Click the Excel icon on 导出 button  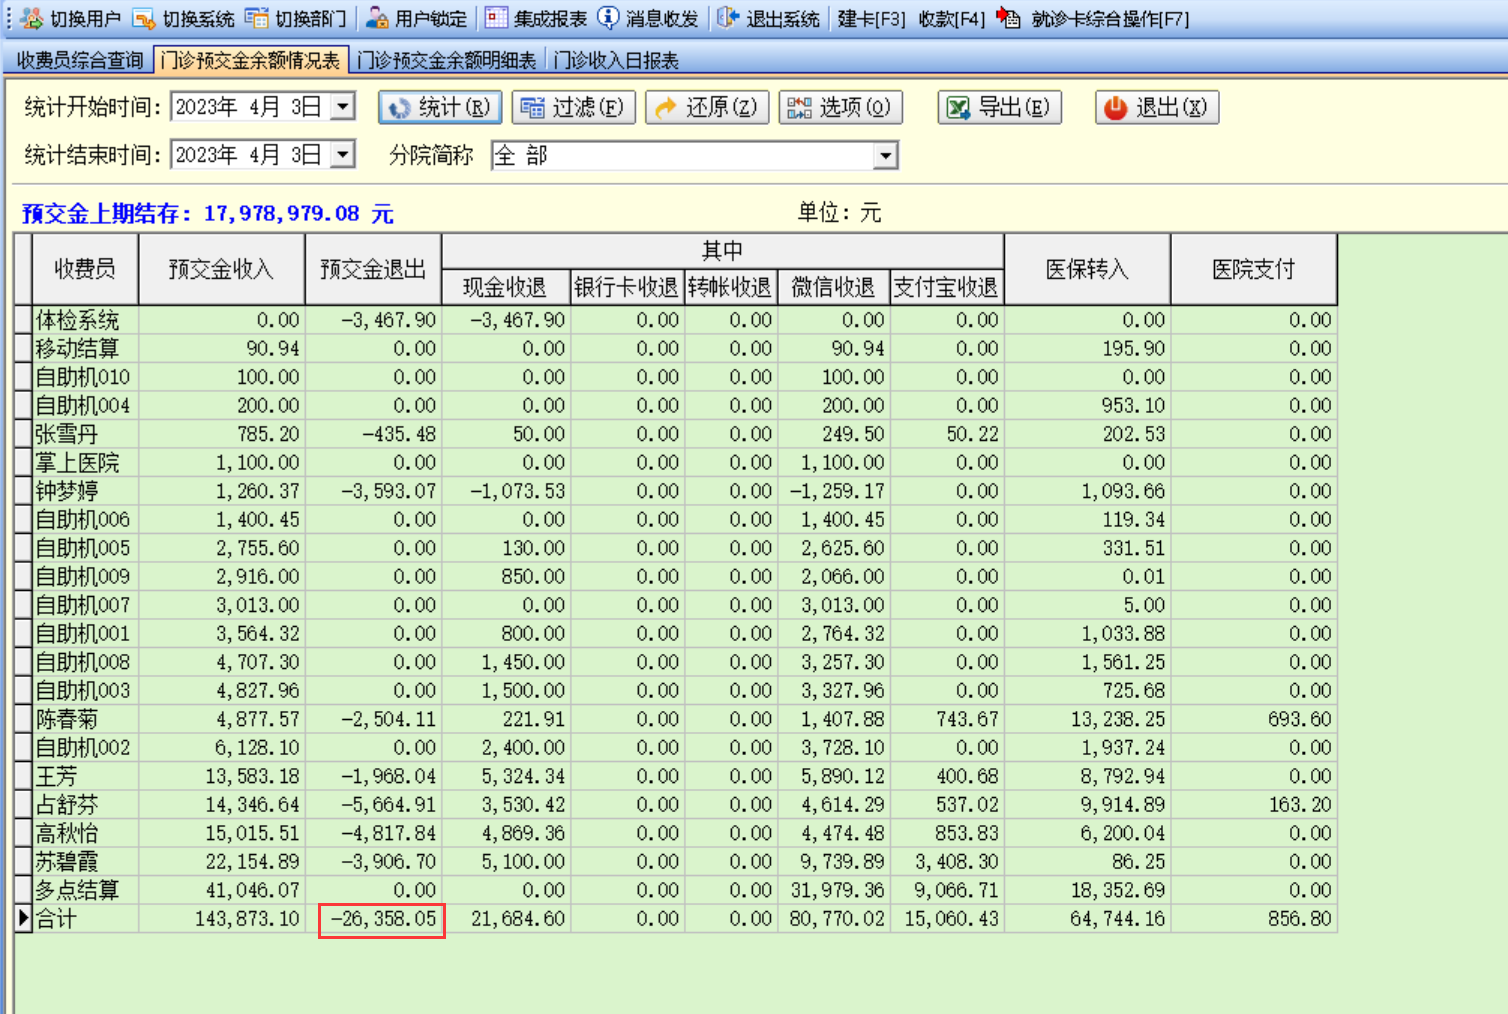[958, 108]
